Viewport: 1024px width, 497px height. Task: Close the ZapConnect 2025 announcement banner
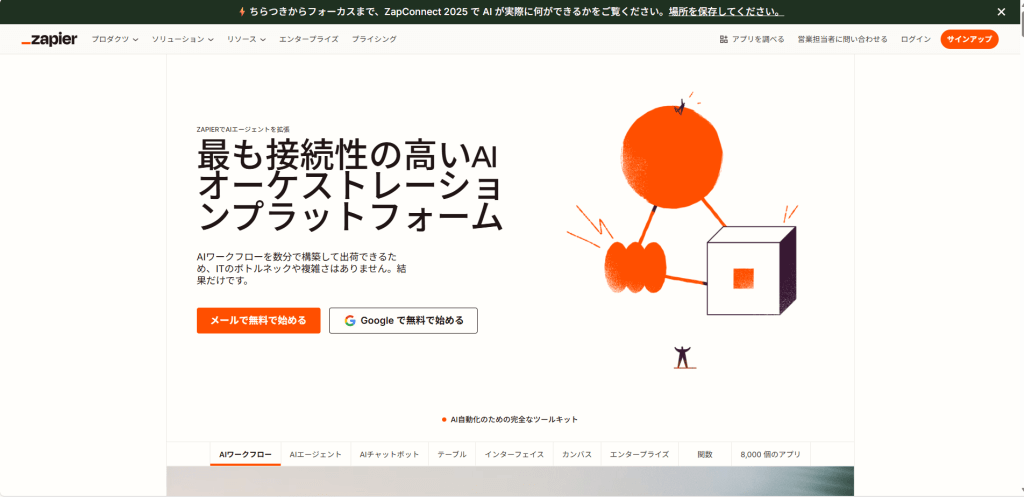click(x=1001, y=12)
